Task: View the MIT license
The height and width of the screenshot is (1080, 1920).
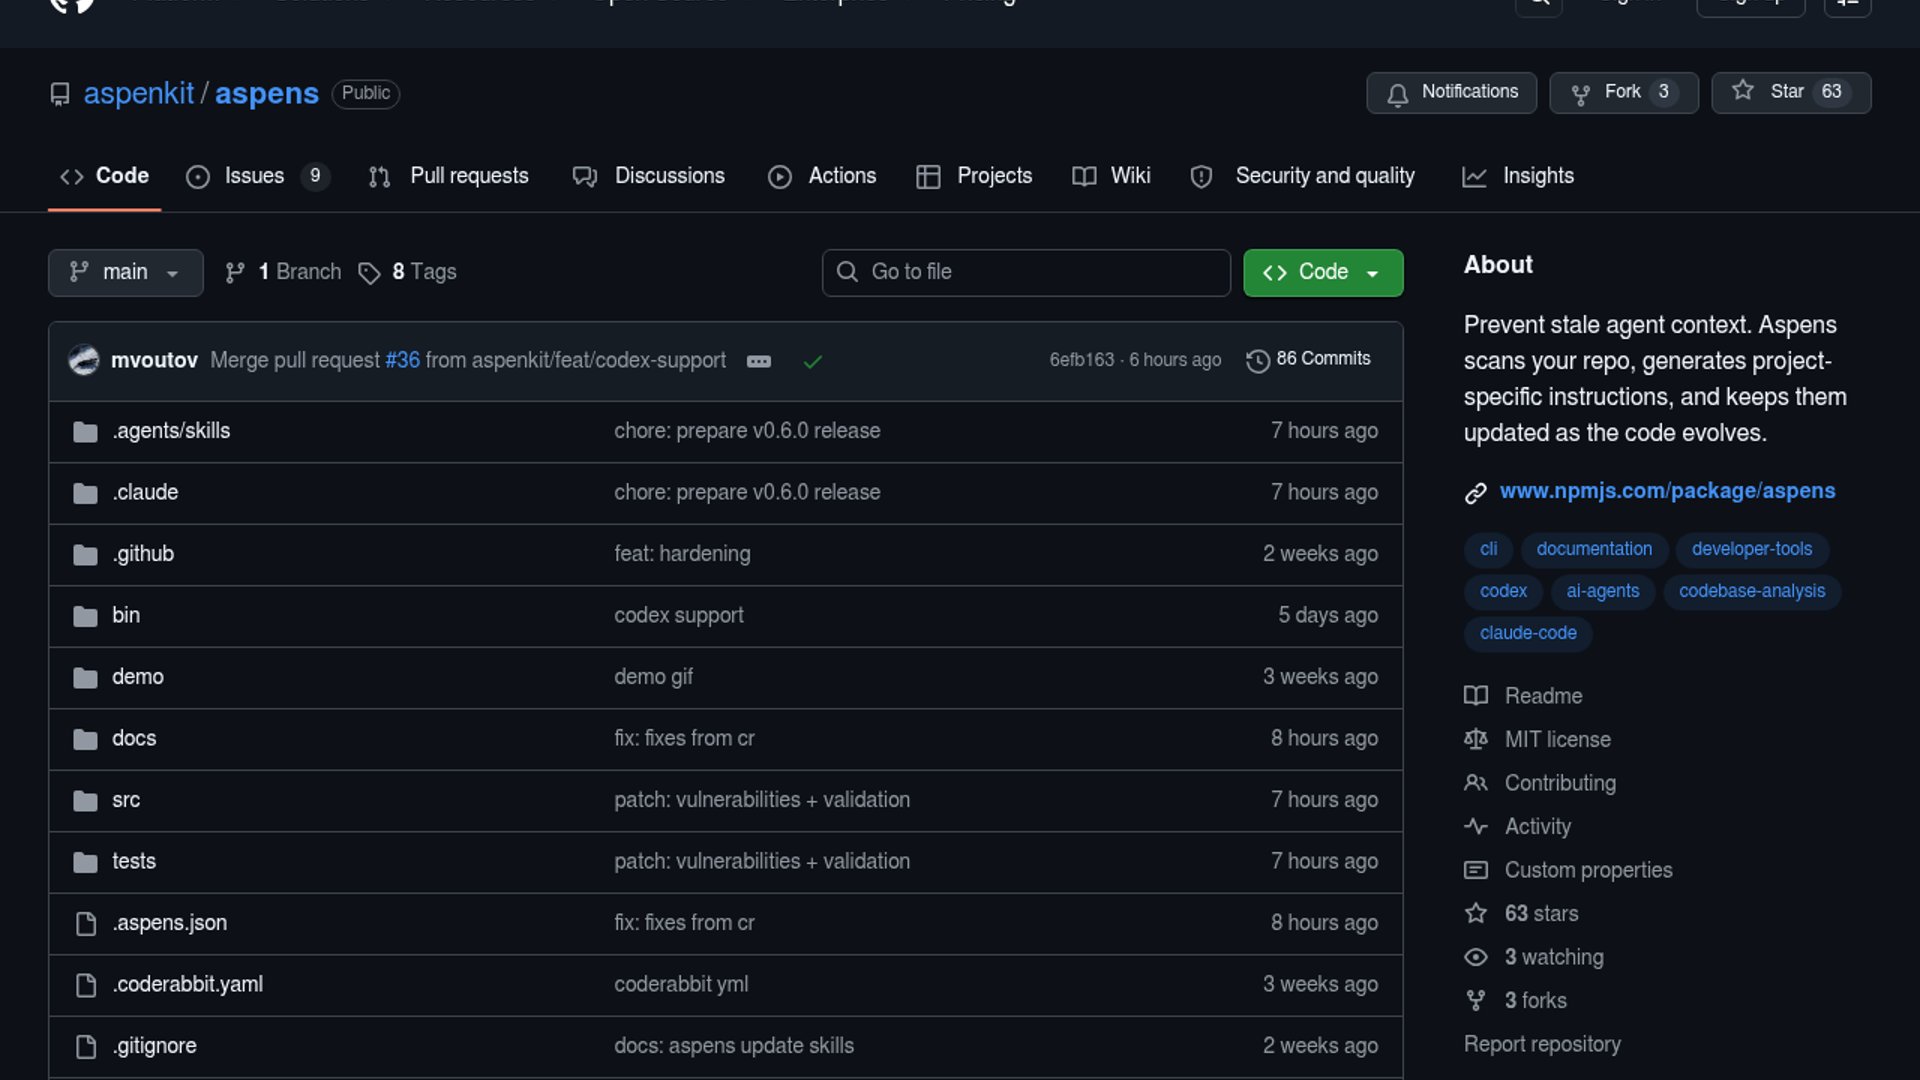Action: (1557, 739)
